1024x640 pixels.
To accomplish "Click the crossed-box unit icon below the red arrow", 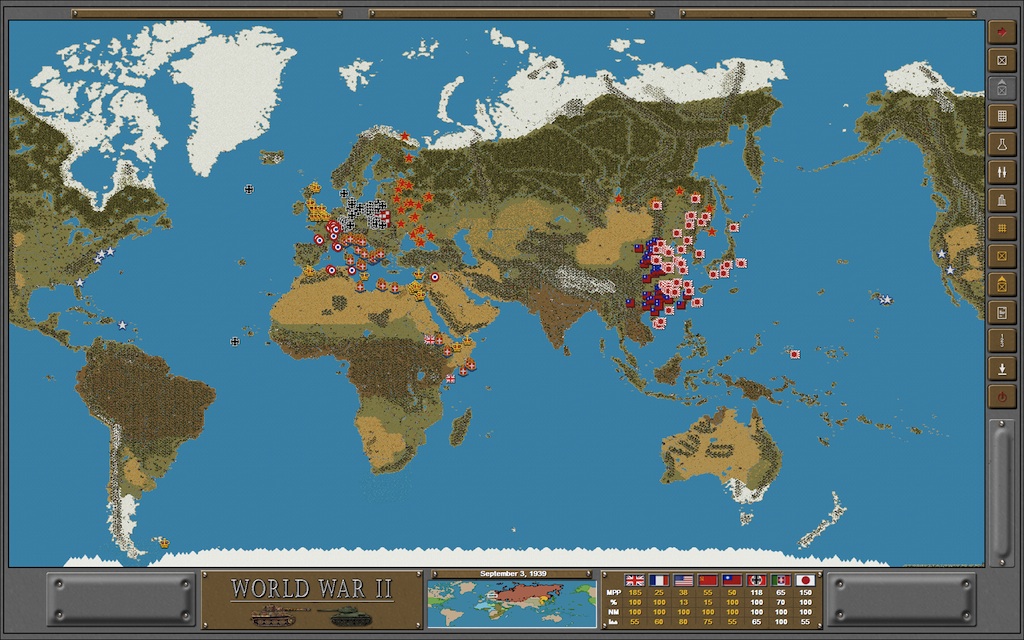I will pyautogui.click(x=1001, y=60).
